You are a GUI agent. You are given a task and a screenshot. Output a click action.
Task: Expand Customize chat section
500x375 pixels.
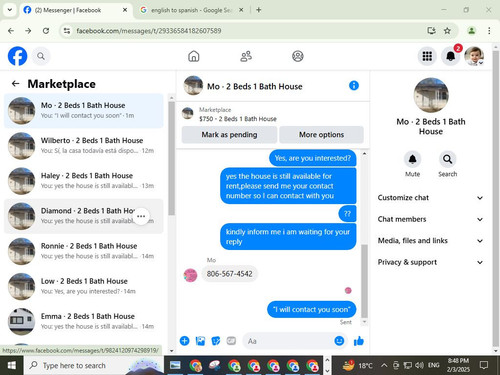pyautogui.click(x=430, y=198)
